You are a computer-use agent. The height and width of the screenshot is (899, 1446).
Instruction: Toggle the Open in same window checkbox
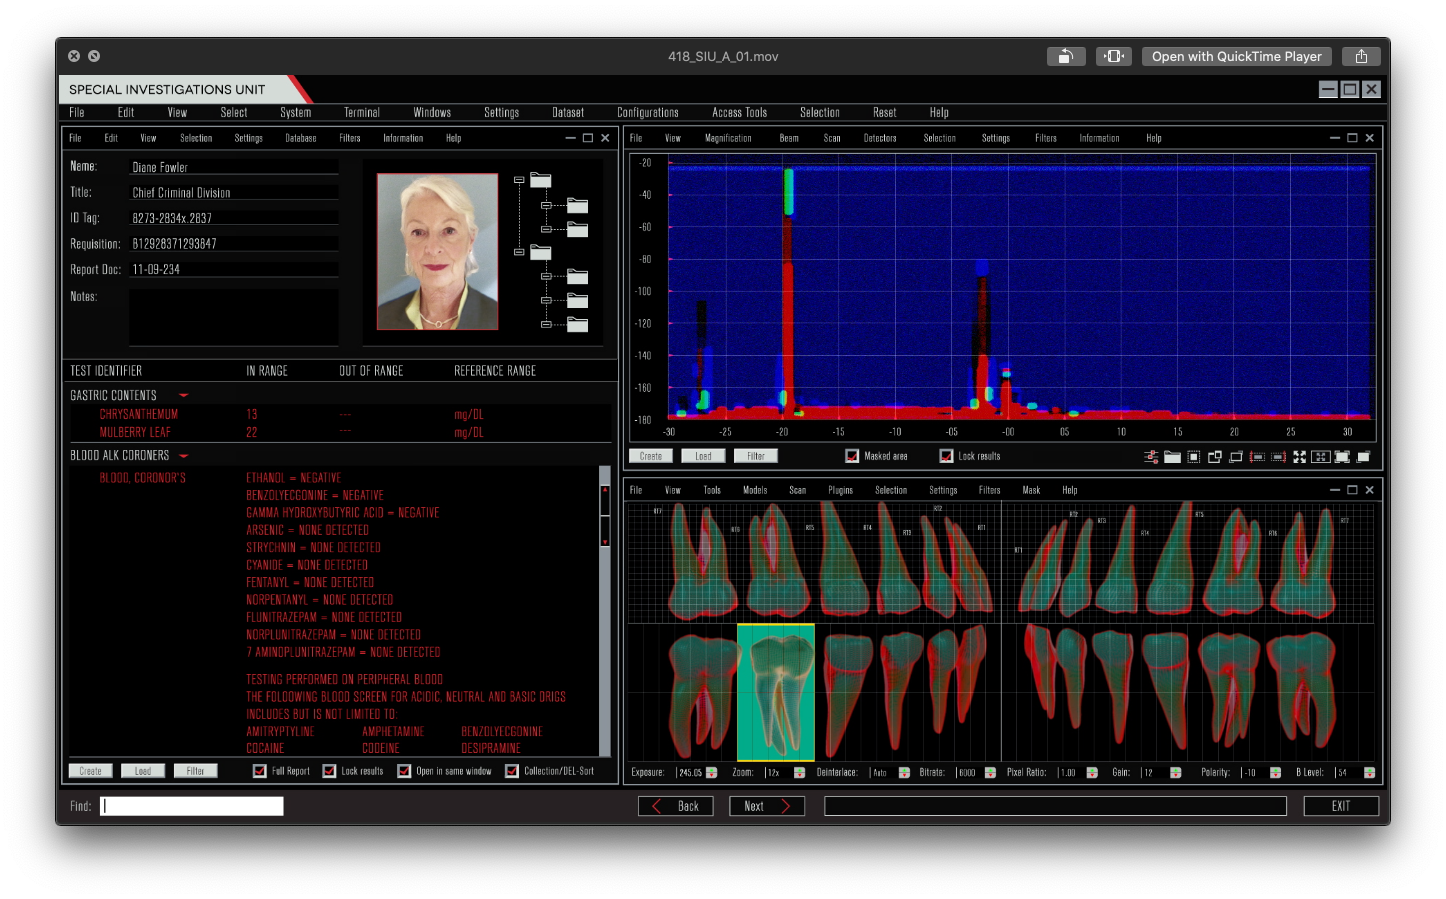click(x=404, y=771)
